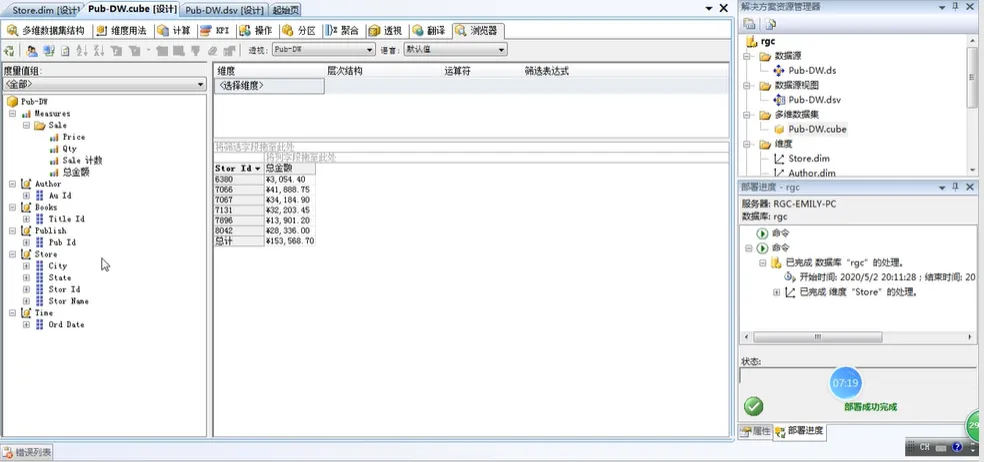Viewport: 984px width, 462px height.
Task: Click Store.dim in Solution Explorer
Action: pyautogui.click(x=809, y=159)
